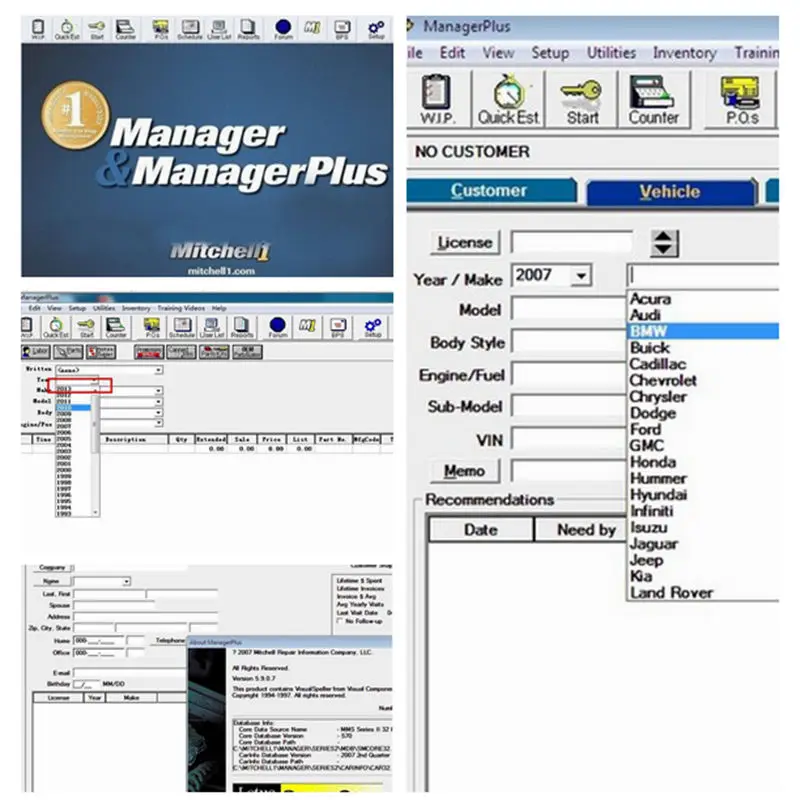Click Start key icon above the splash screen

[96, 30]
